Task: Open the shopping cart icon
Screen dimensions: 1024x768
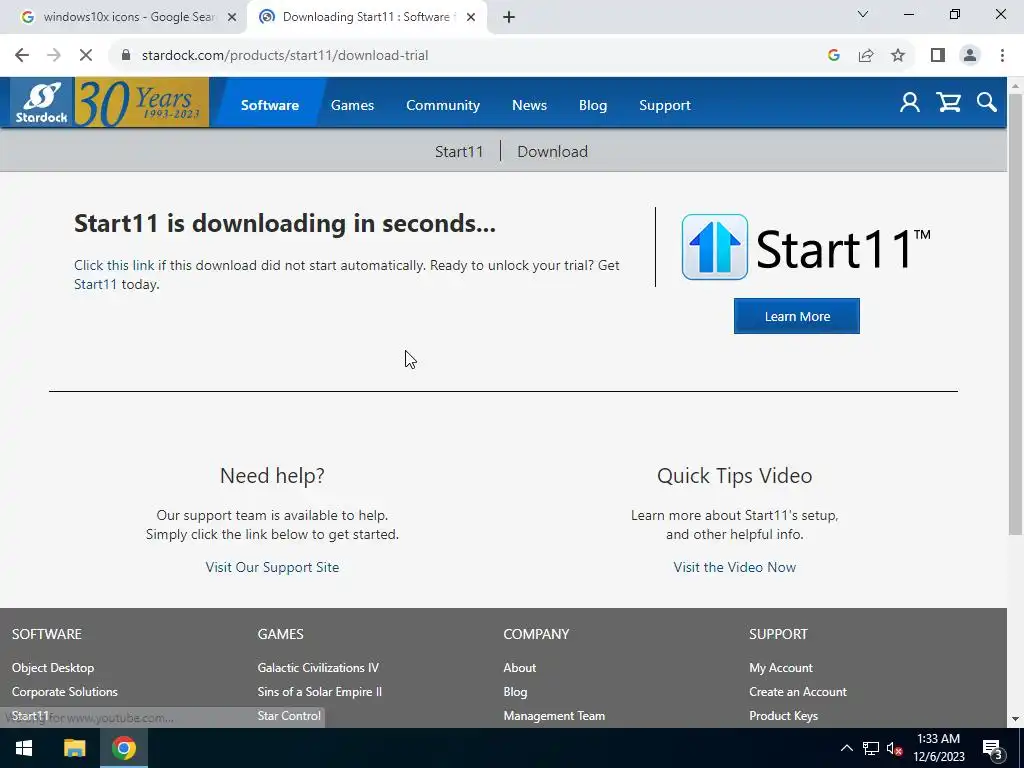Action: click(x=948, y=103)
